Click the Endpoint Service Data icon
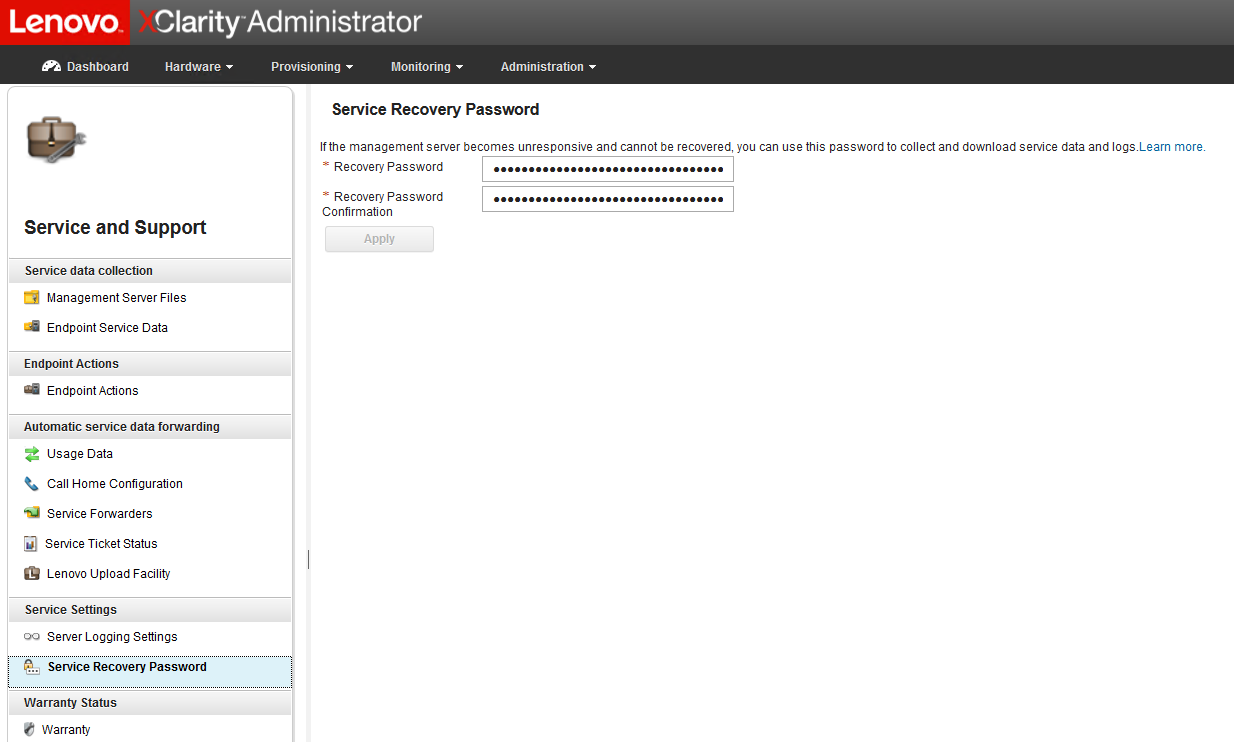Screen dimensions: 1234x742 [x=31, y=327]
